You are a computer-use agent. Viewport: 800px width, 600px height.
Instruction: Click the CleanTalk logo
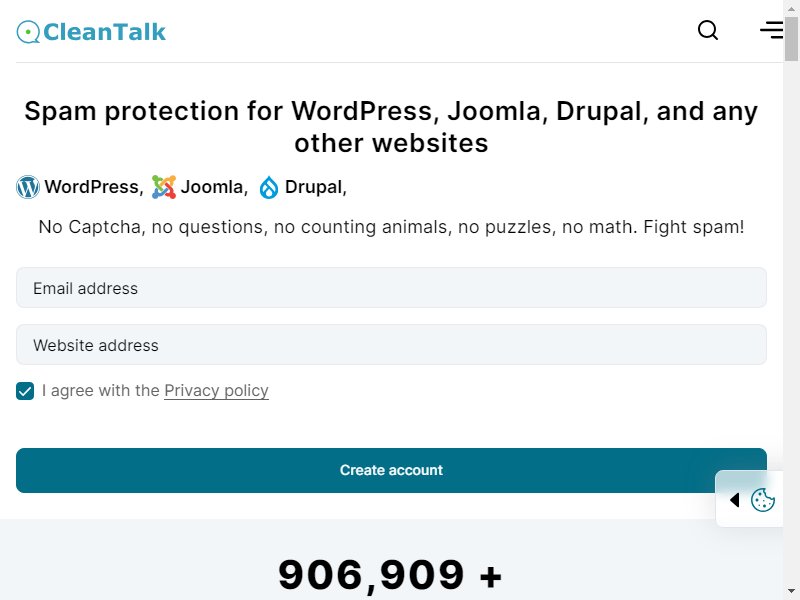(x=91, y=32)
